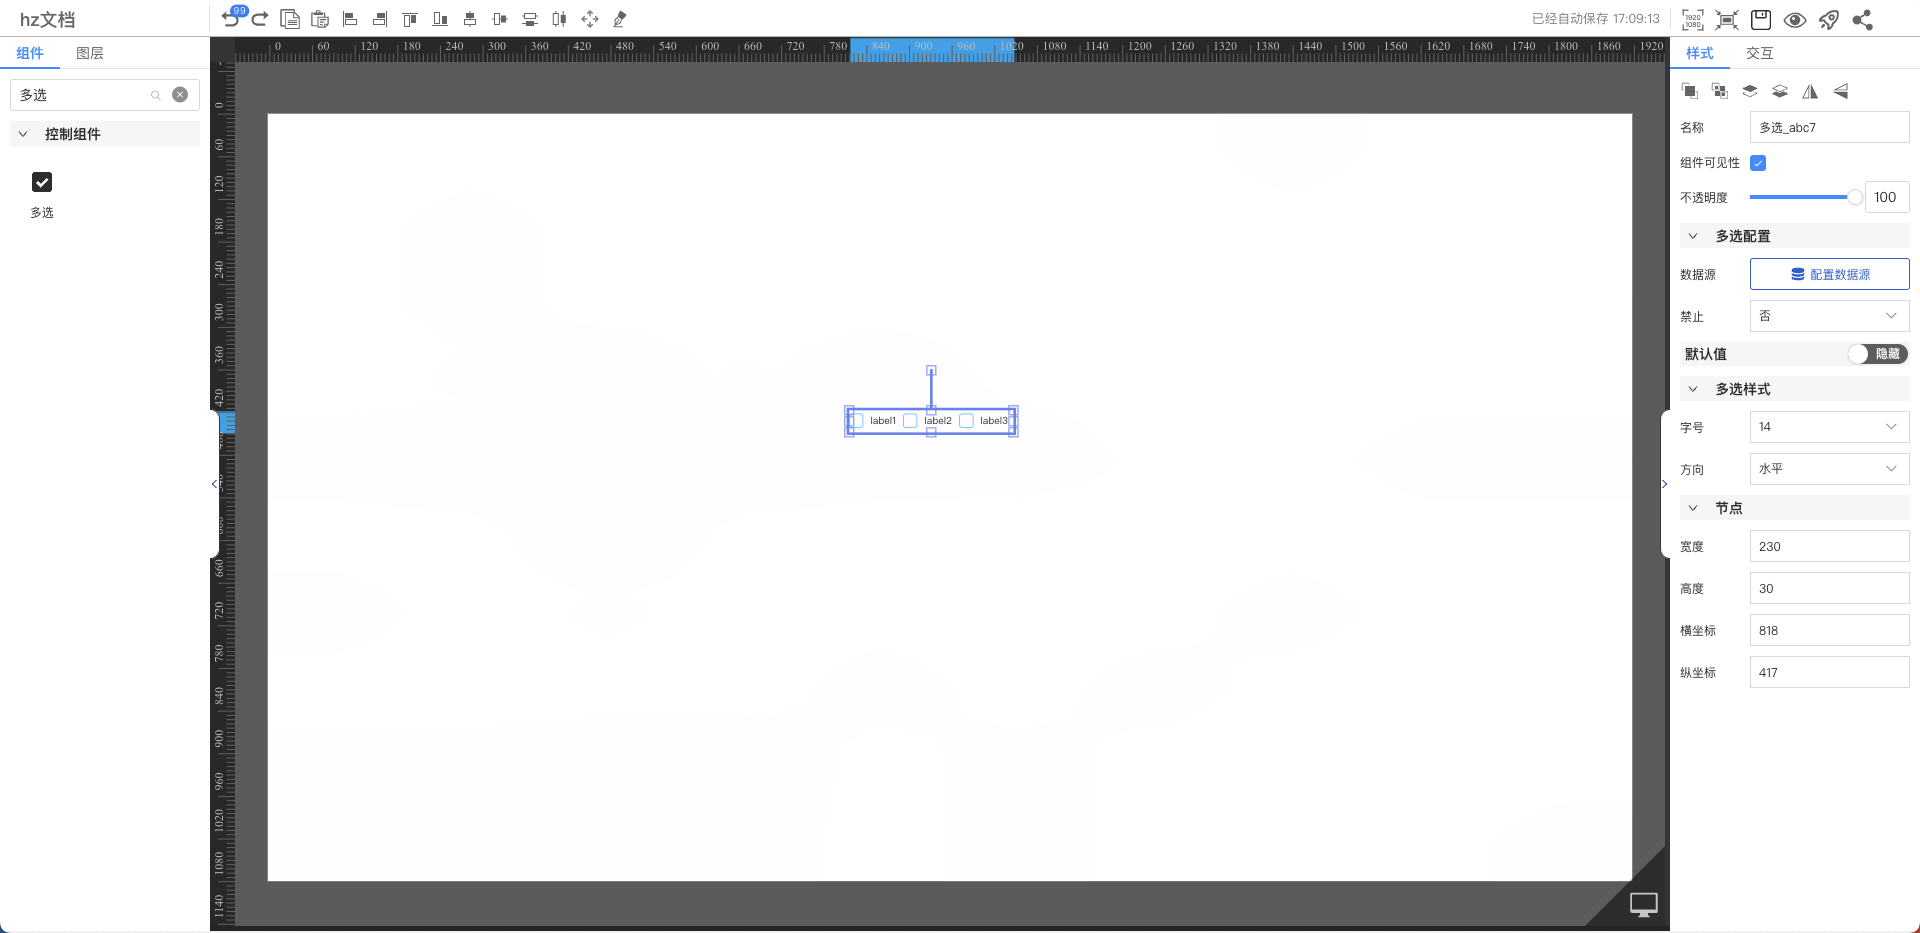This screenshot has height=933, width=1920.
Task: Bring the component to the top layer
Action: (x=1750, y=91)
